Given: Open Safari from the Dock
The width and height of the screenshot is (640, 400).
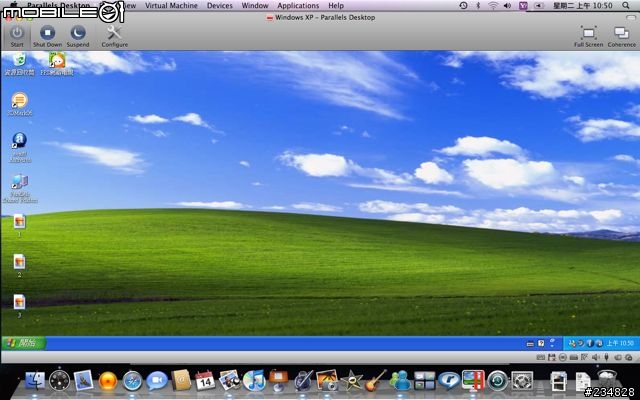Looking at the screenshot, I should pos(132,381).
